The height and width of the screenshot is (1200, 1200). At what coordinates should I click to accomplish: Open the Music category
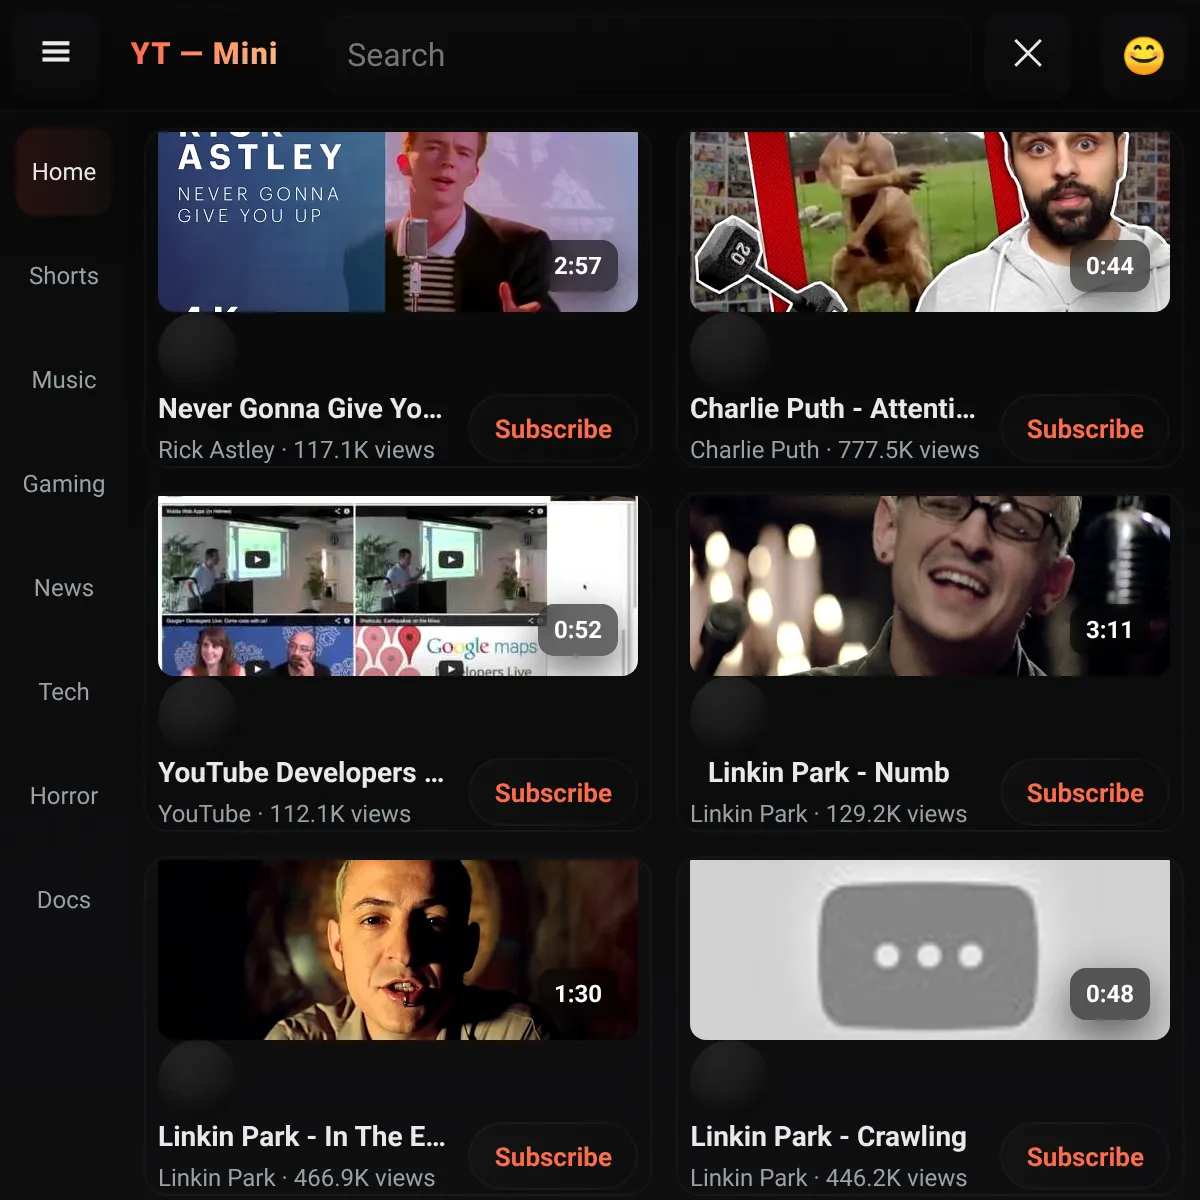[x=64, y=380]
